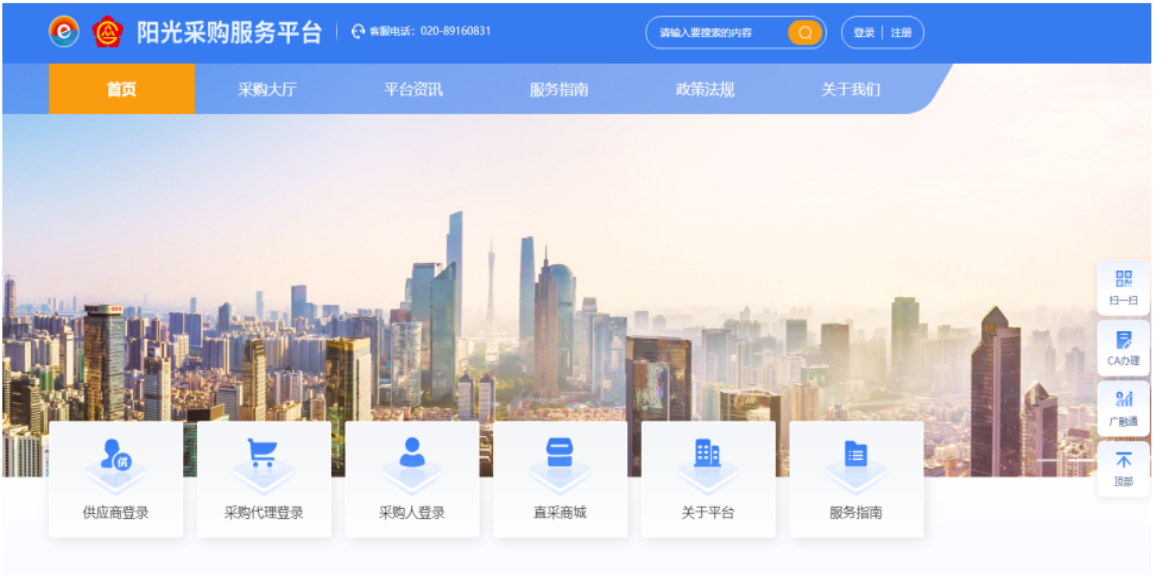The height and width of the screenshot is (576, 1172).
Task: Click the 登录 login link
Action: coord(864,33)
